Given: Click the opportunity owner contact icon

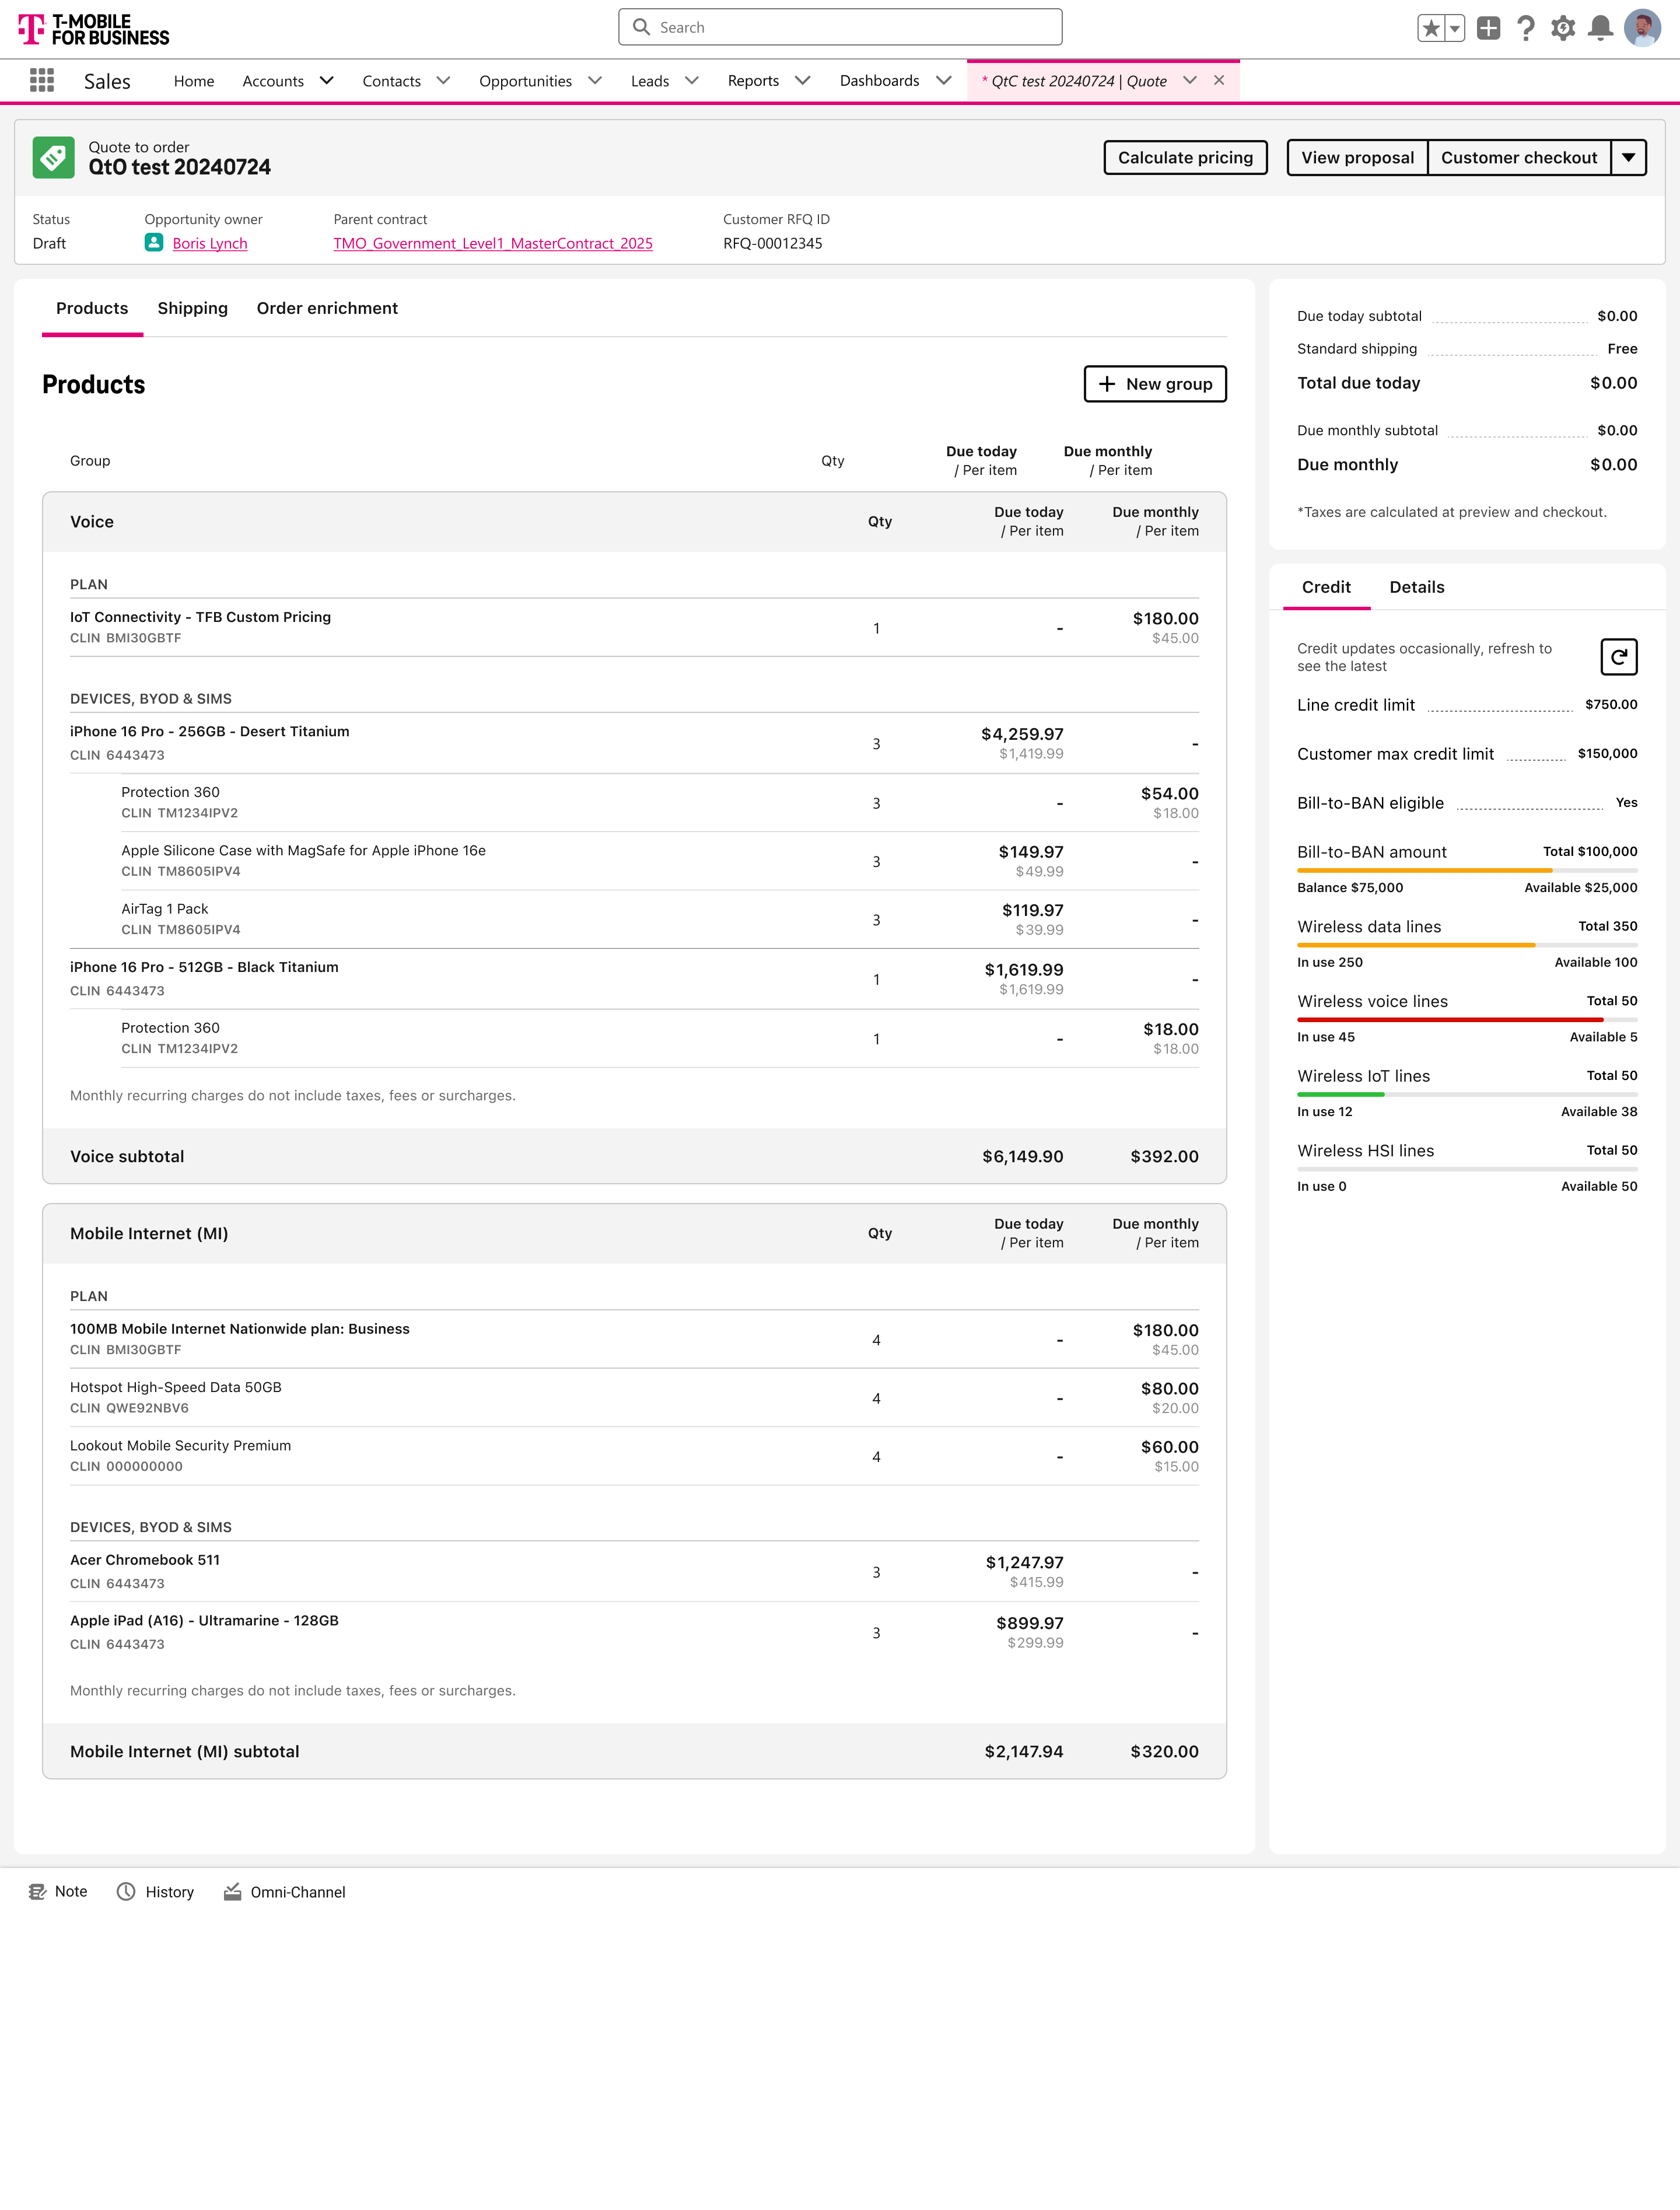Looking at the screenshot, I should point(154,242).
